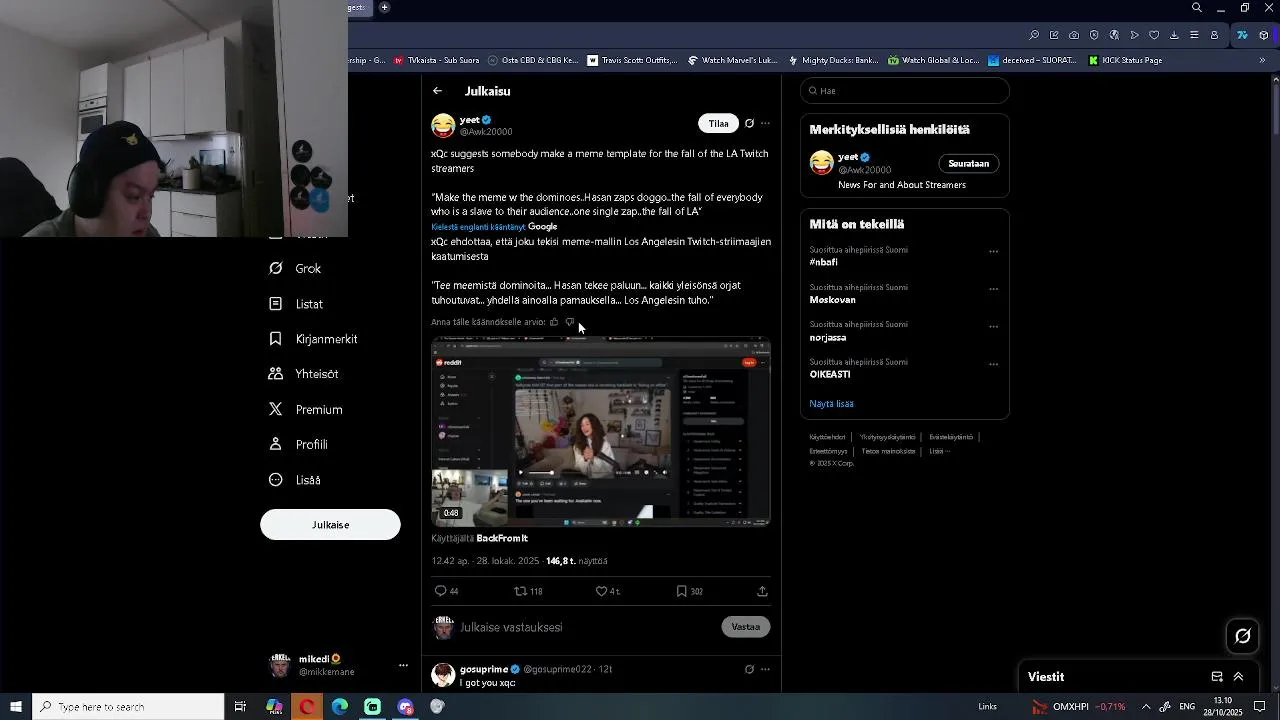Open the mikedi account menu dots

coord(403,665)
